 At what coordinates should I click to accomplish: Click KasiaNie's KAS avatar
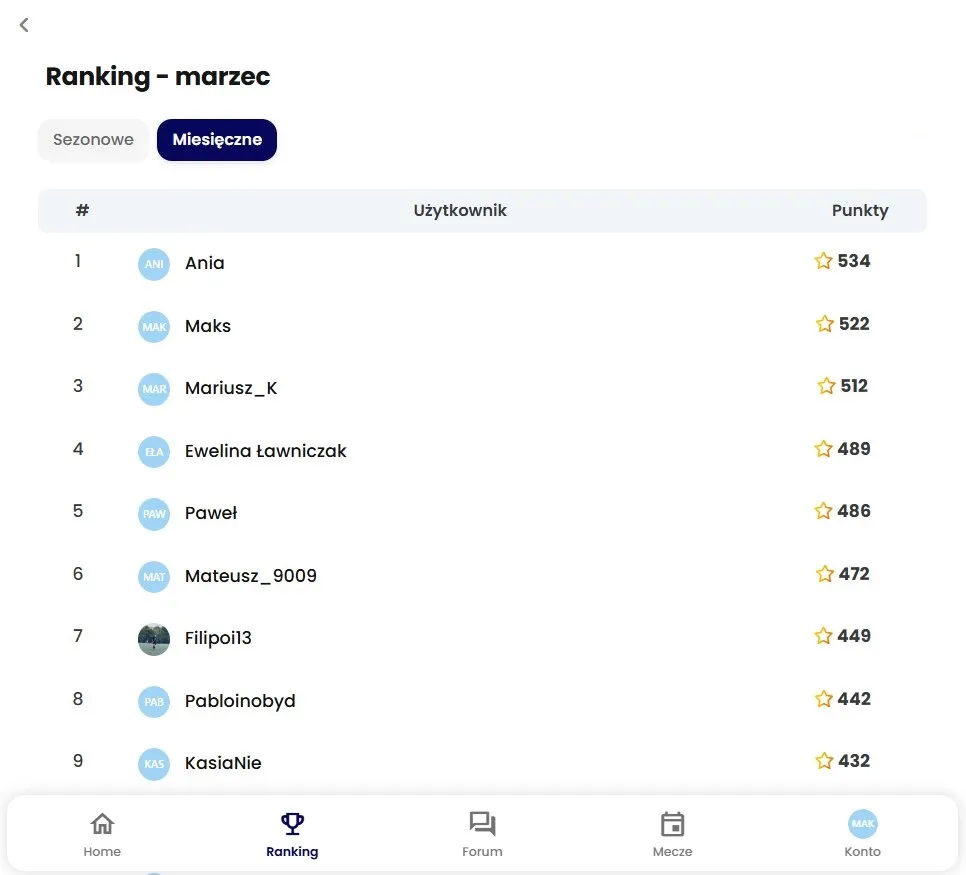coord(154,764)
